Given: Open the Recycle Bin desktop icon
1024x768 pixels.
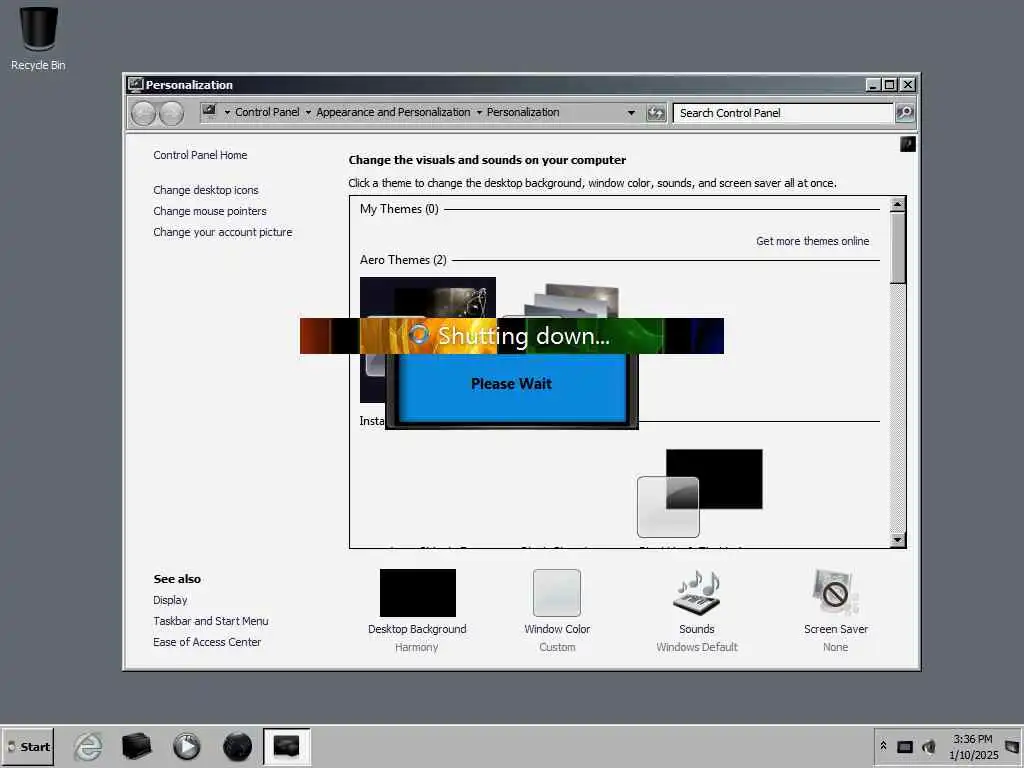Looking at the screenshot, I should (38, 39).
